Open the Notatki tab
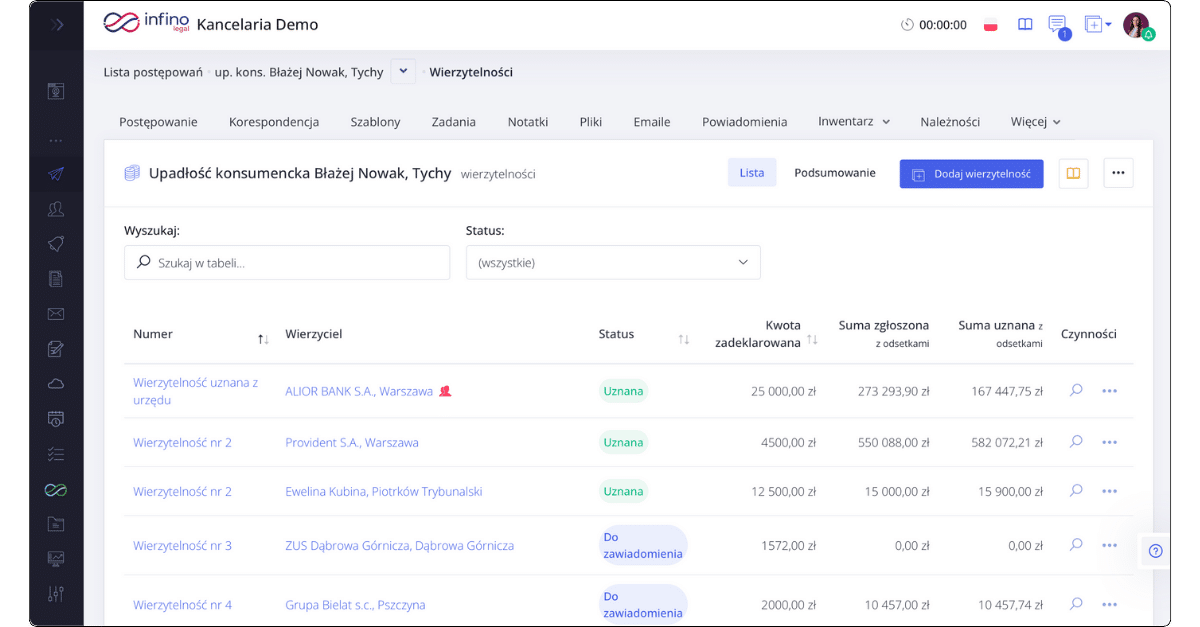1200x627 pixels. click(x=528, y=122)
